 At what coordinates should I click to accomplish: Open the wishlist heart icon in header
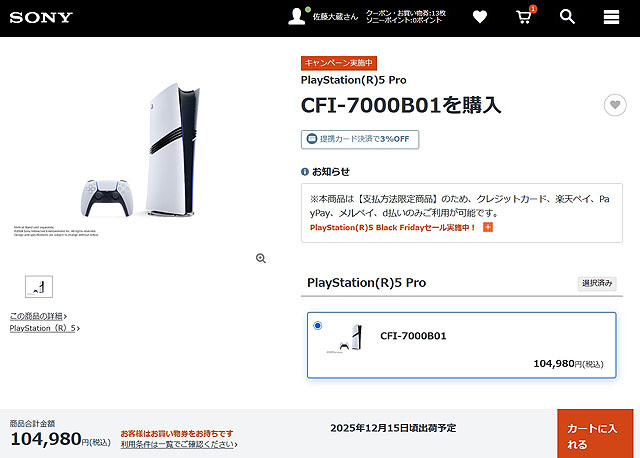[480, 17]
